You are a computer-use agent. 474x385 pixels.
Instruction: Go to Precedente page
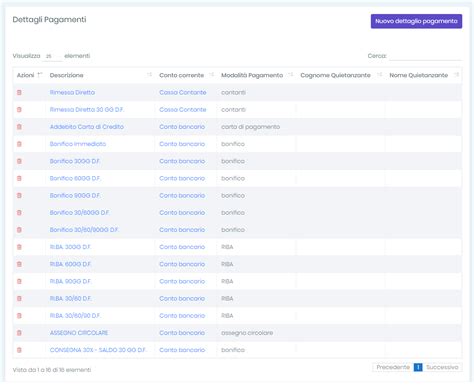[x=393, y=367]
